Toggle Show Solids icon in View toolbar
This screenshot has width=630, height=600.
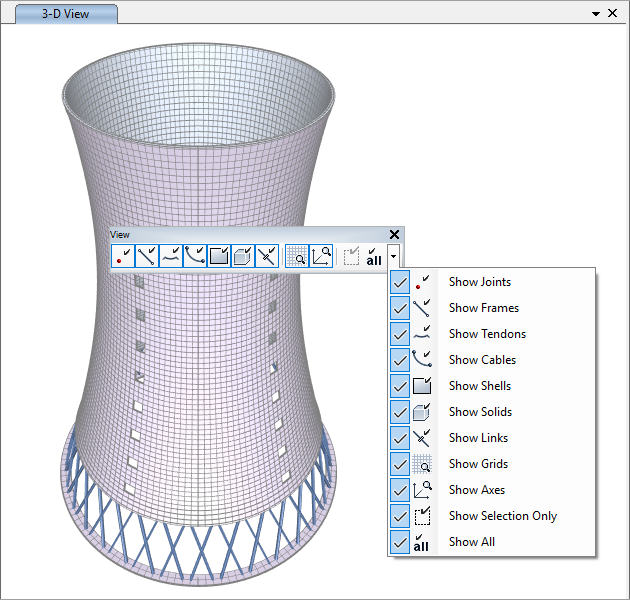point(243,256)
